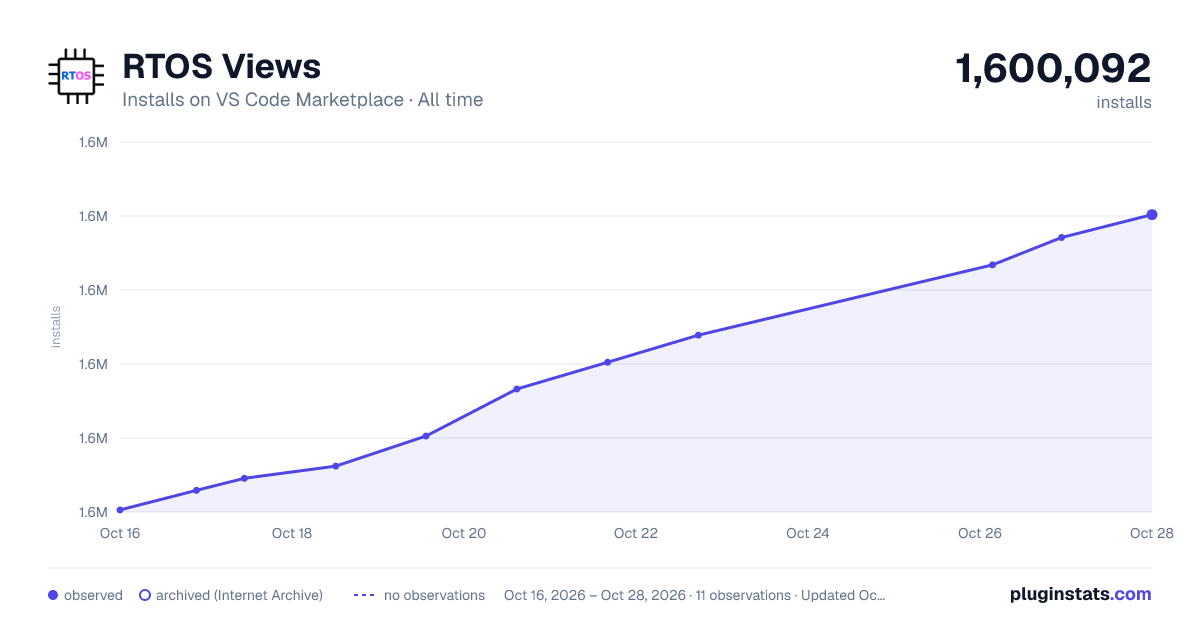Click the Oct 16, 2026 – Oct 28, 2026 date range text
The image size is (1200, 630).
pyautogui.click(x=595, y=595)
